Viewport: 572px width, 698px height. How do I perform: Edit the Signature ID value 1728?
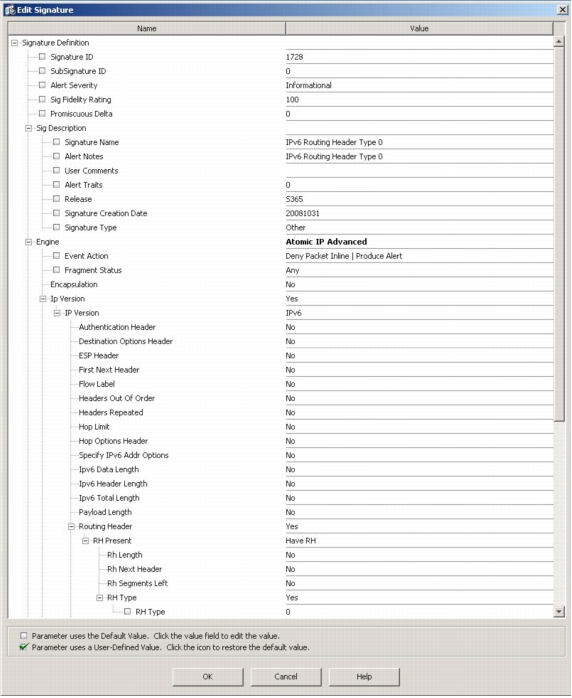coord(419,57)
